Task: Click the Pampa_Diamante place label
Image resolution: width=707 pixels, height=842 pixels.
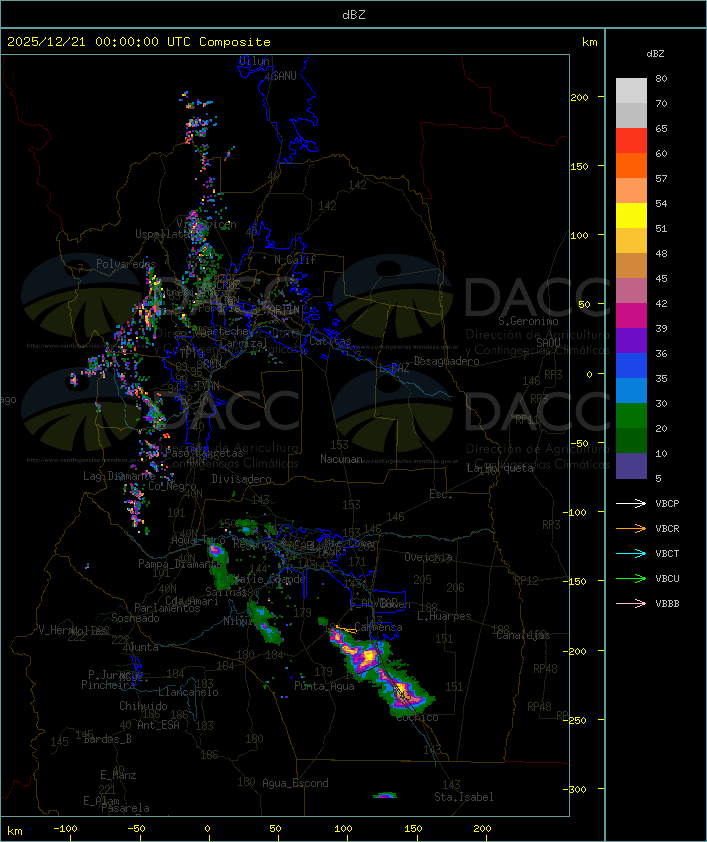Action: click(x=180, y=564)
